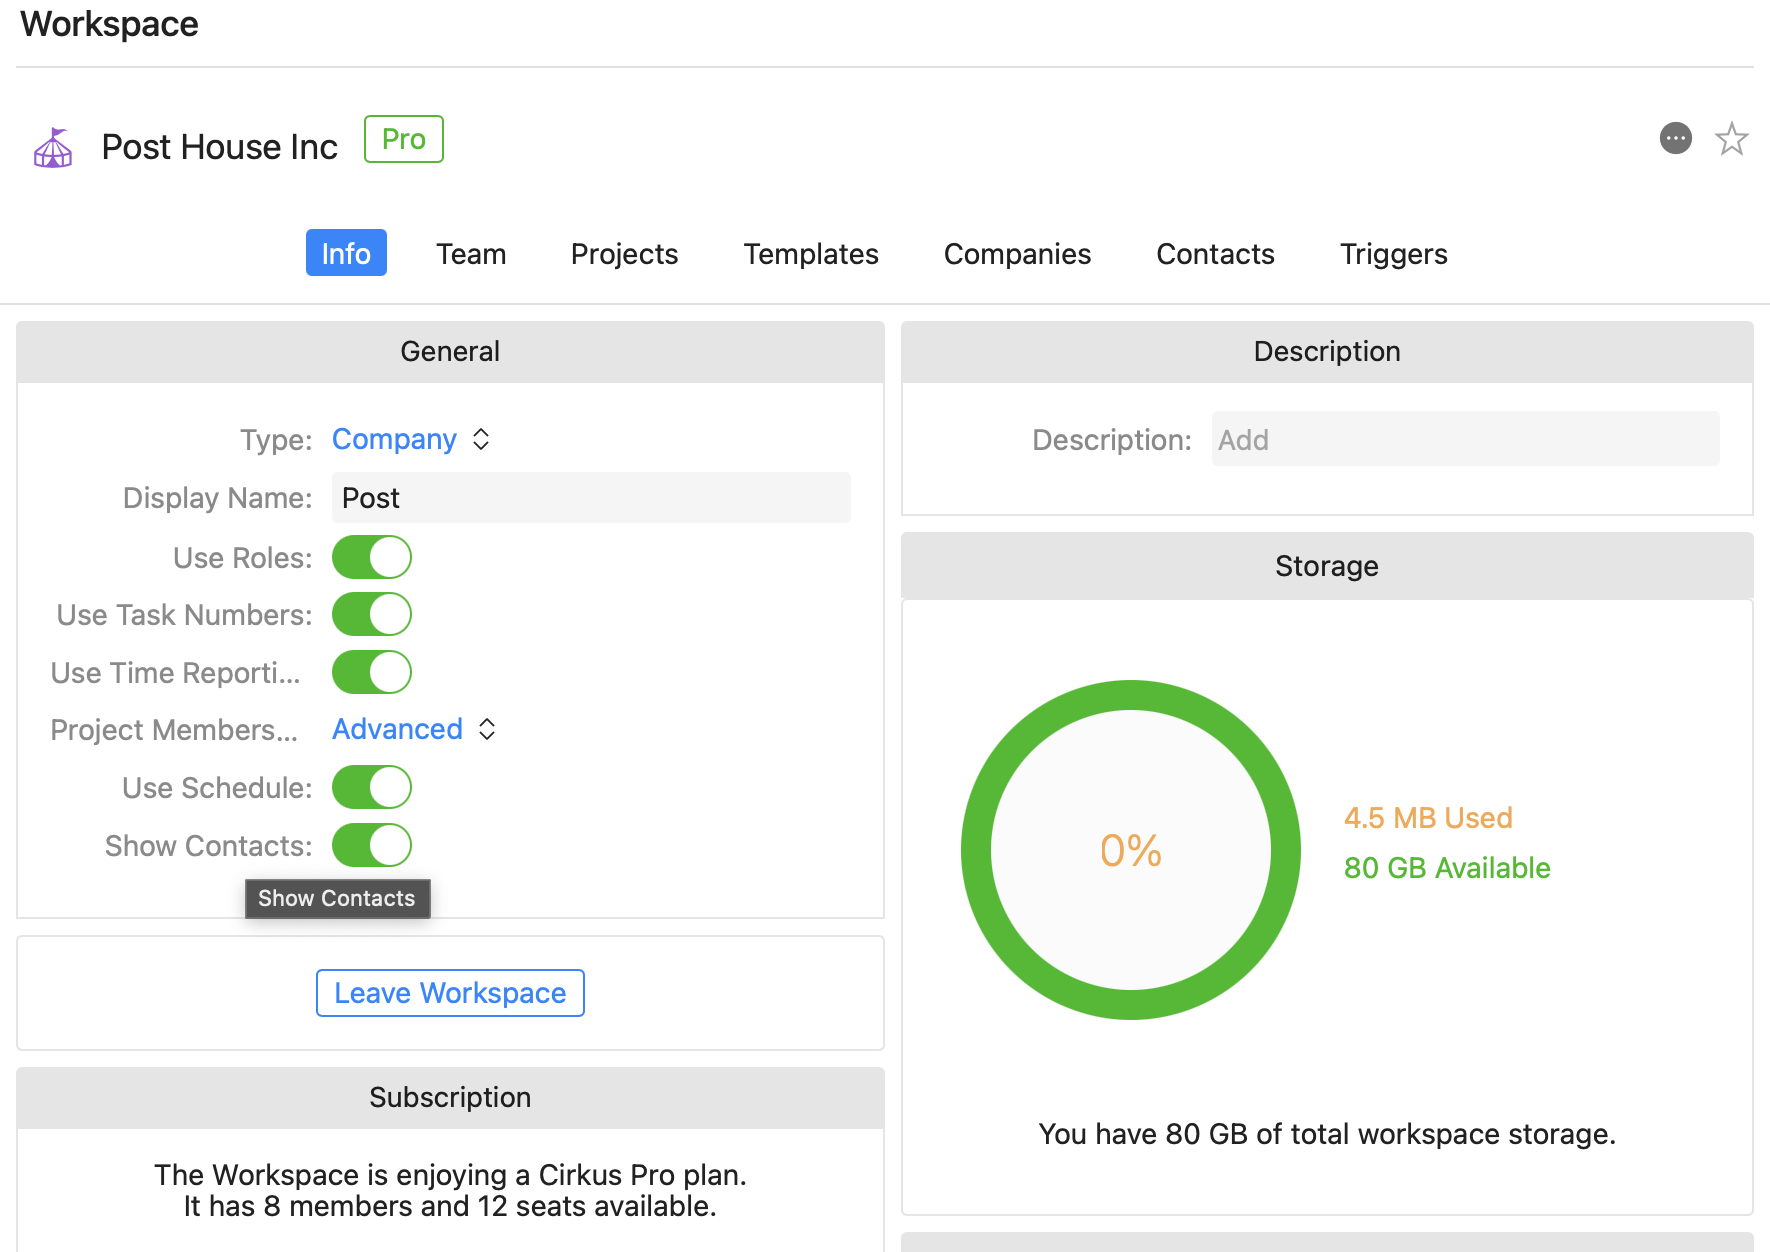Image resolution: width=1770 pixels, height=1252 pixels.
Task: Click the Subscription section header
Action: pos(450,1098)
